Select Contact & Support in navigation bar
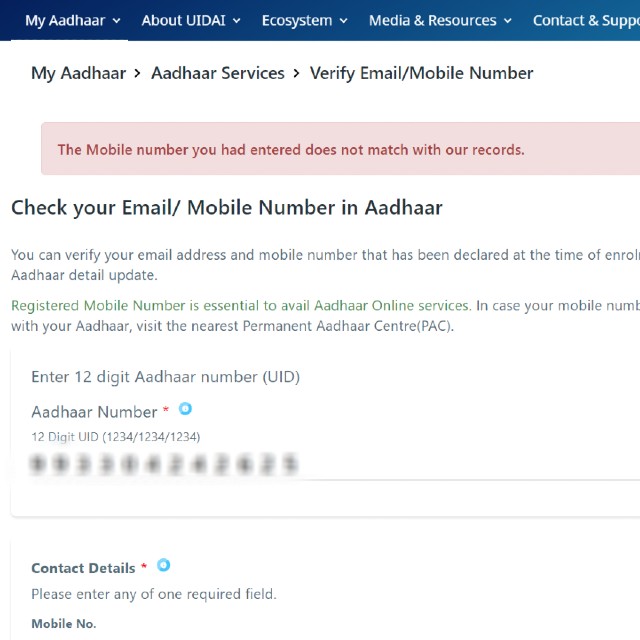Image resolution: width=640 pixels, height=640 pixels. pyautogui.click(x=586, y=20)
